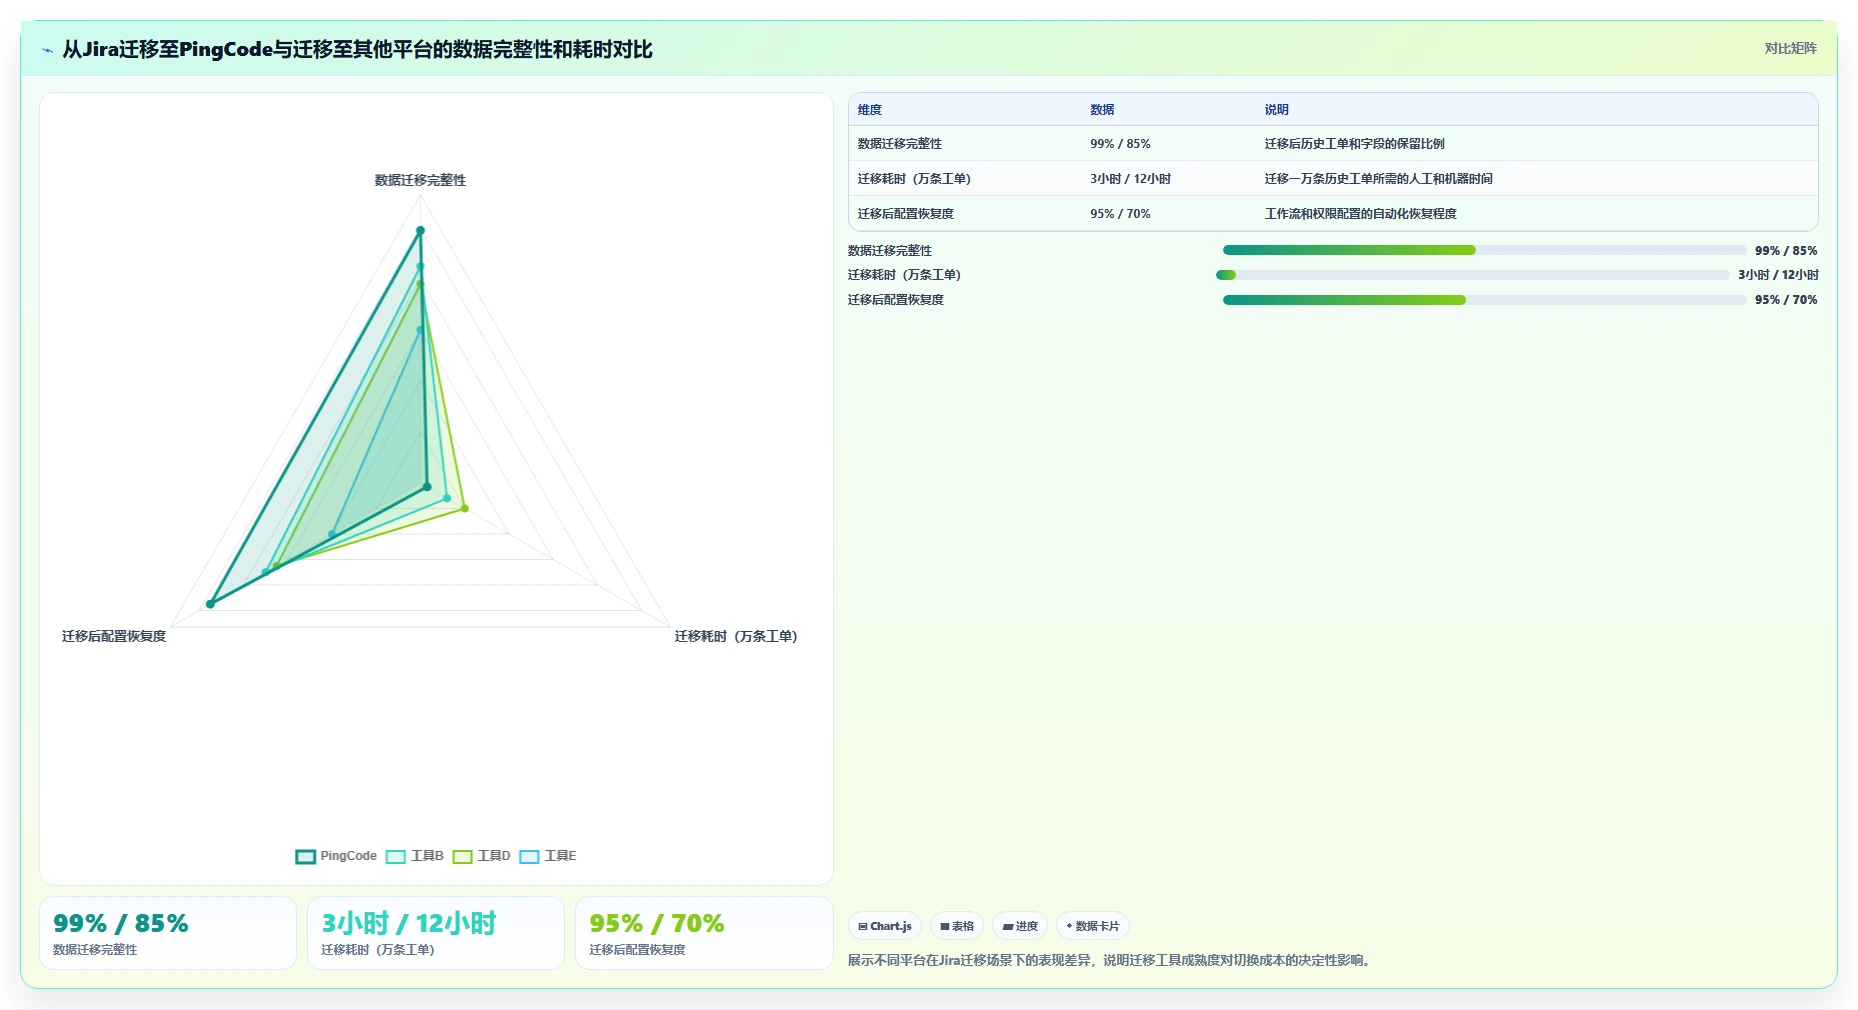The height and width of the screenshot is (1010, 1858).
Task: Toggle the PingCode legend entry
Action: 336,856
